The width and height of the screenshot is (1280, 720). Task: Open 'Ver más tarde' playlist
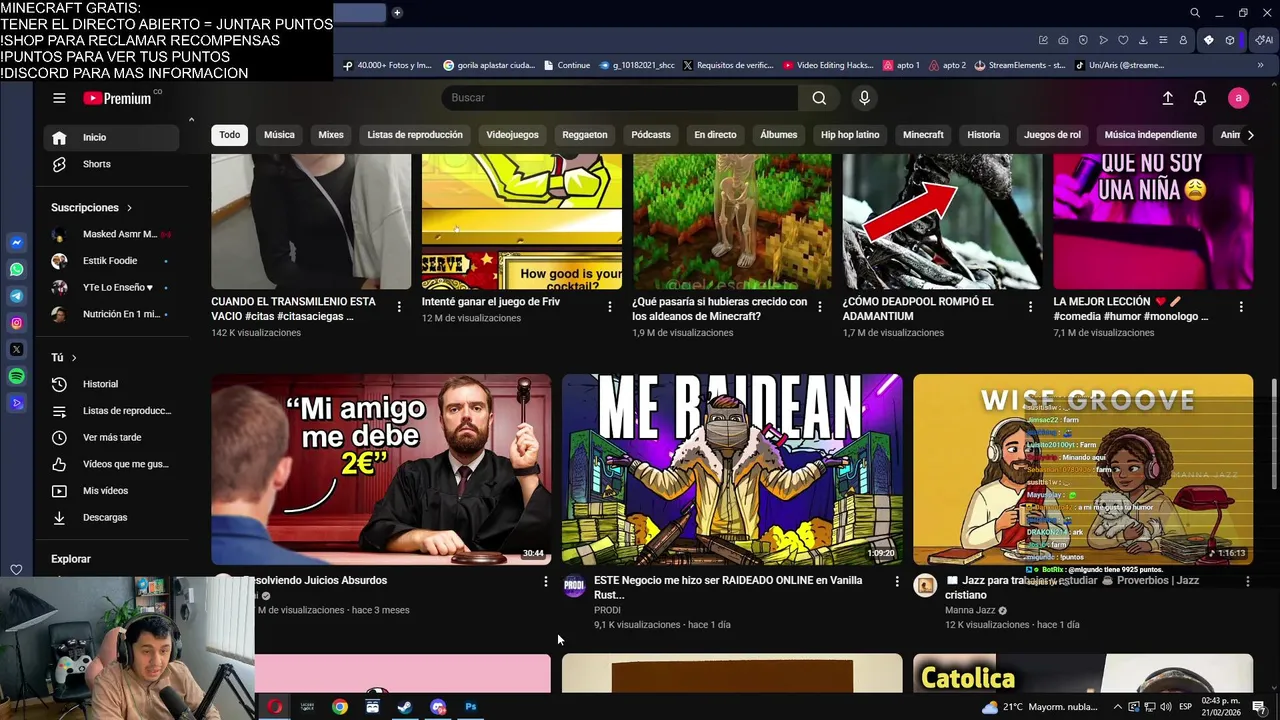[111, 438]
